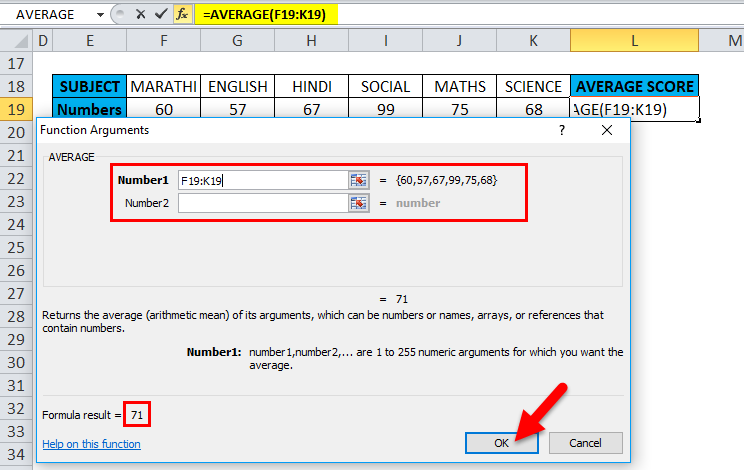Viewport: 744px width, 470px height.
Task: Select column J header
Action: pos(459,41)
